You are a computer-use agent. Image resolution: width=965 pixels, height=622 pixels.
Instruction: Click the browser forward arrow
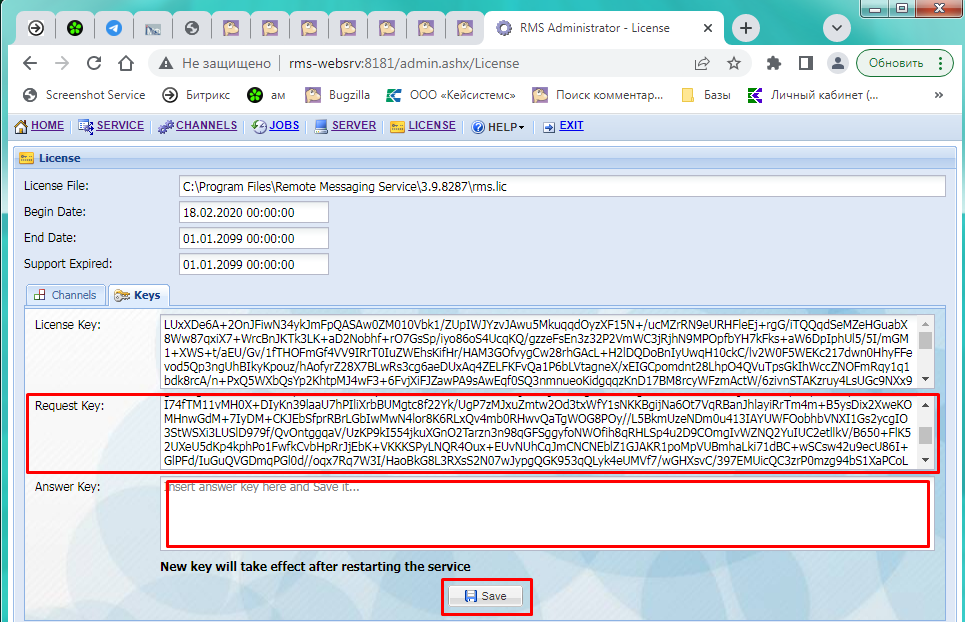tap(62, 63)
